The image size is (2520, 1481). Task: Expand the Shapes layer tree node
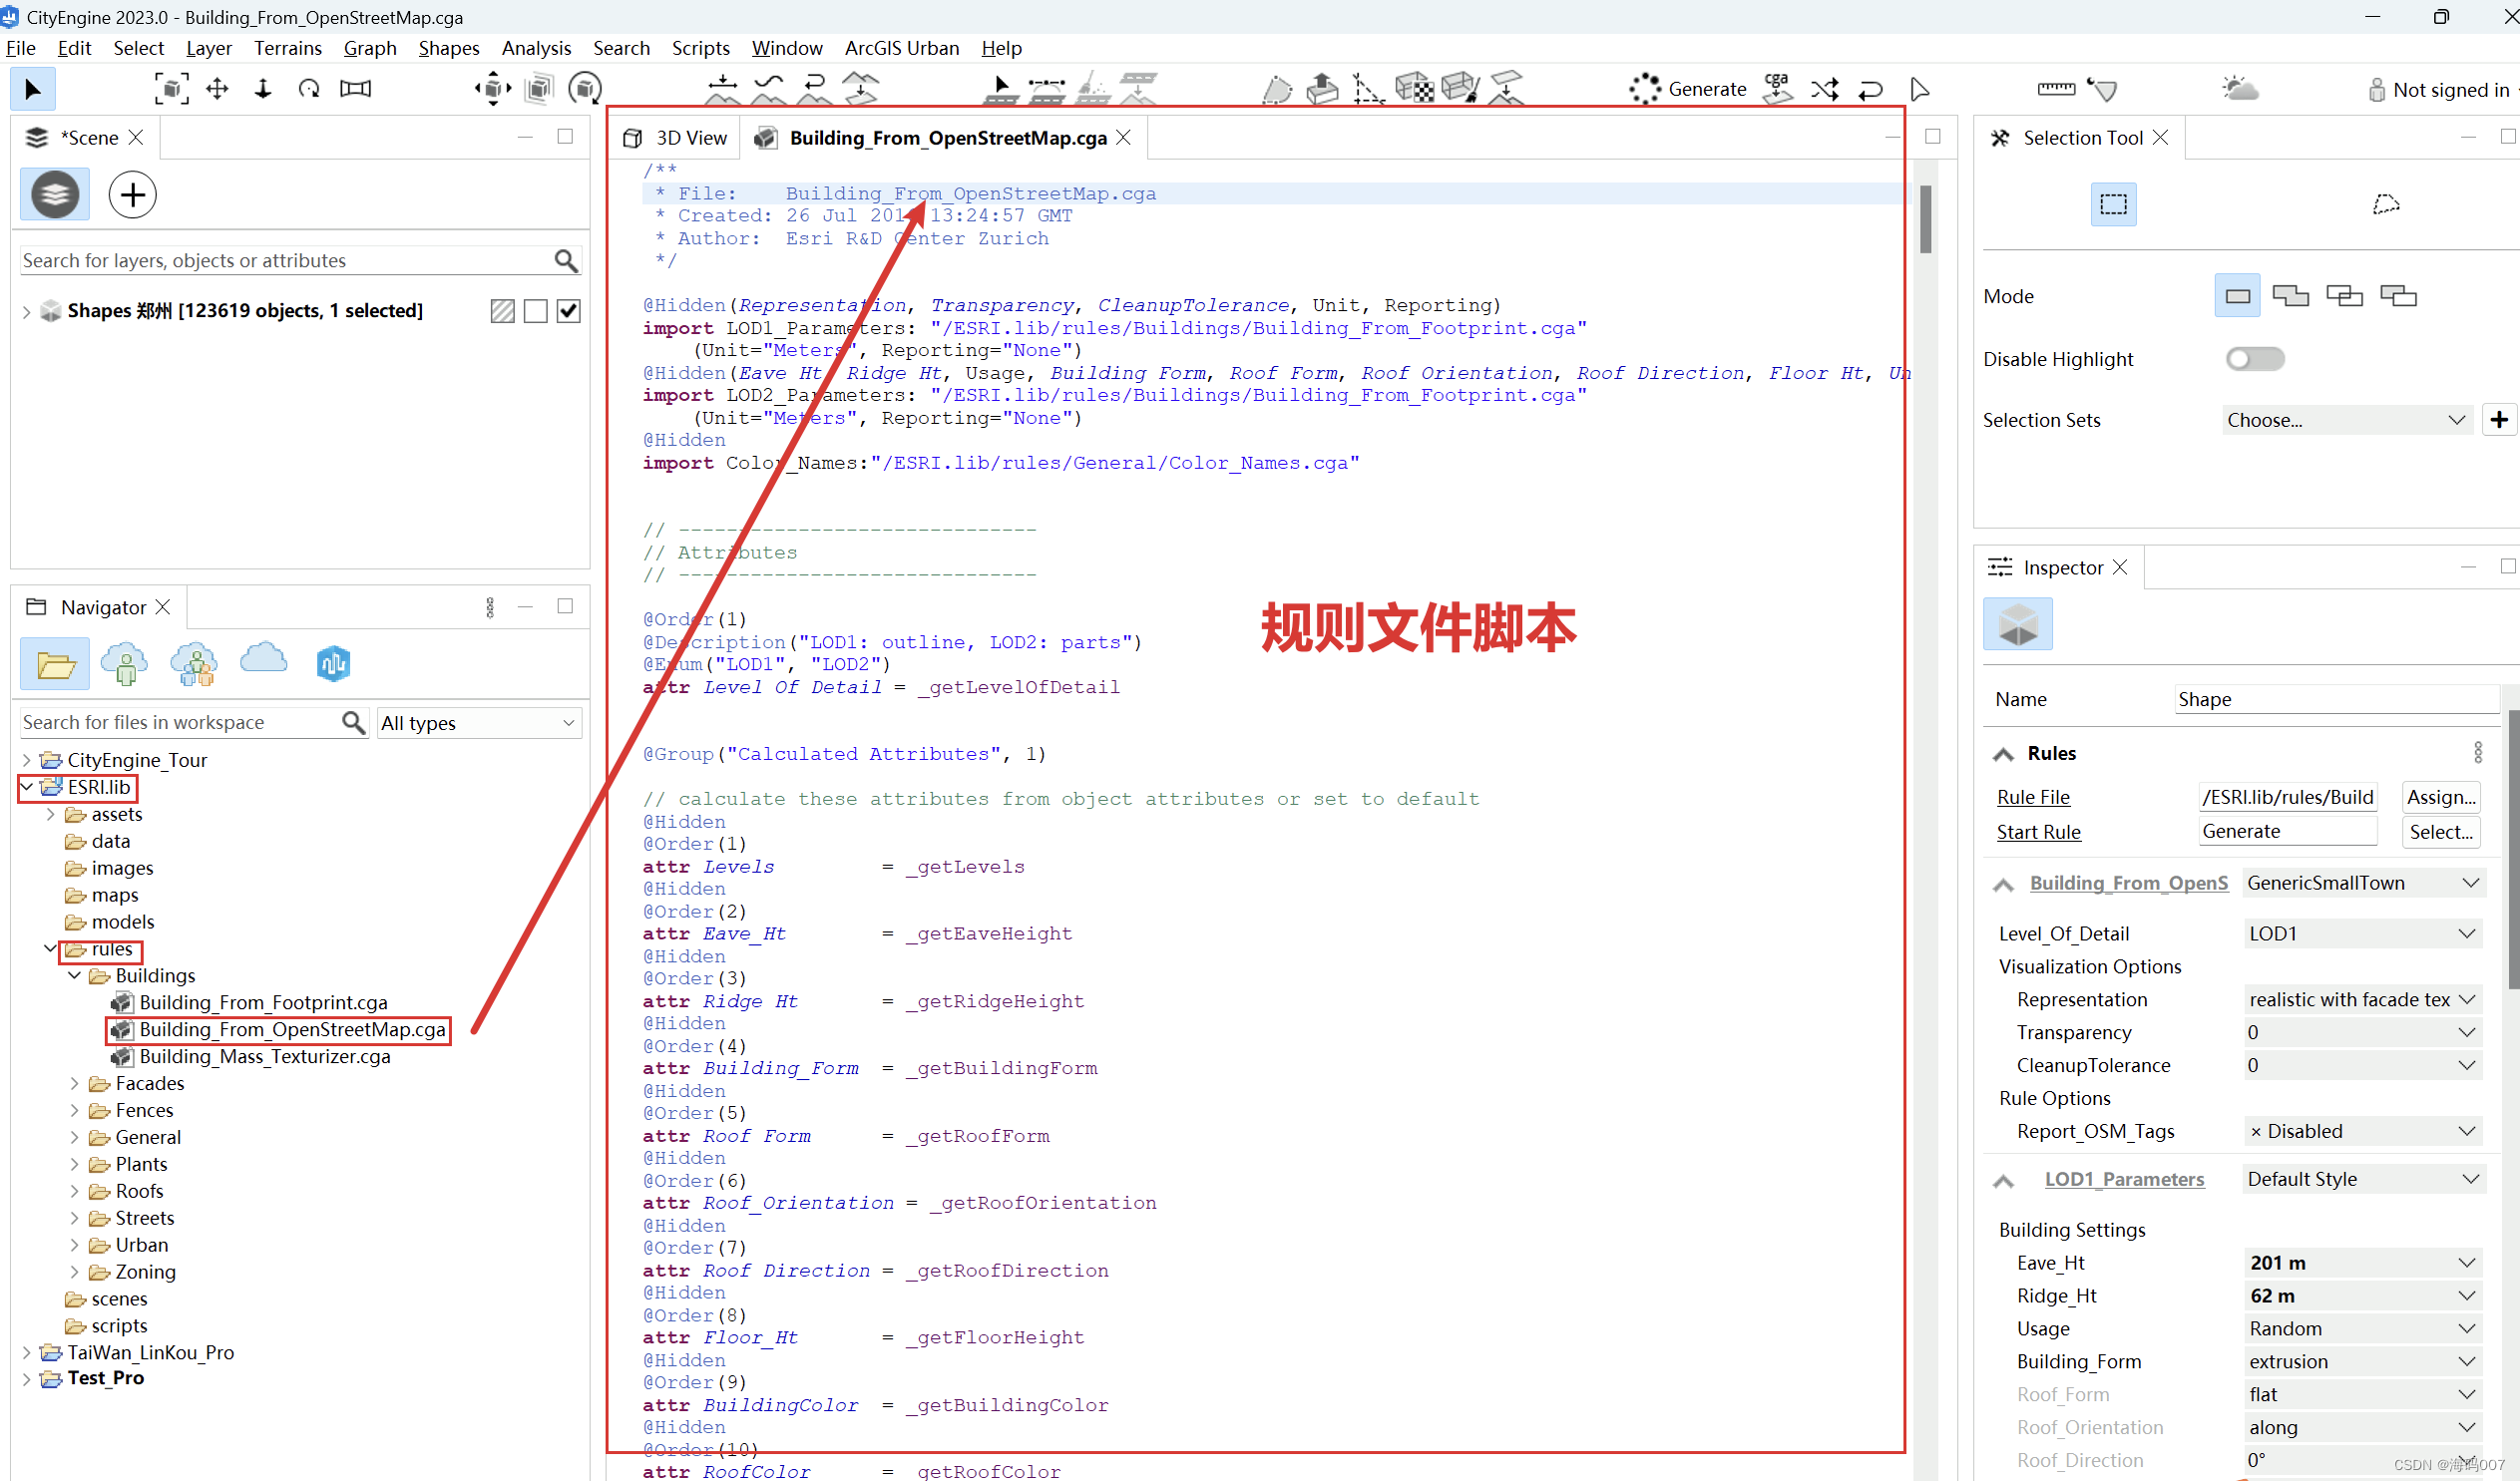click(26, 311)
